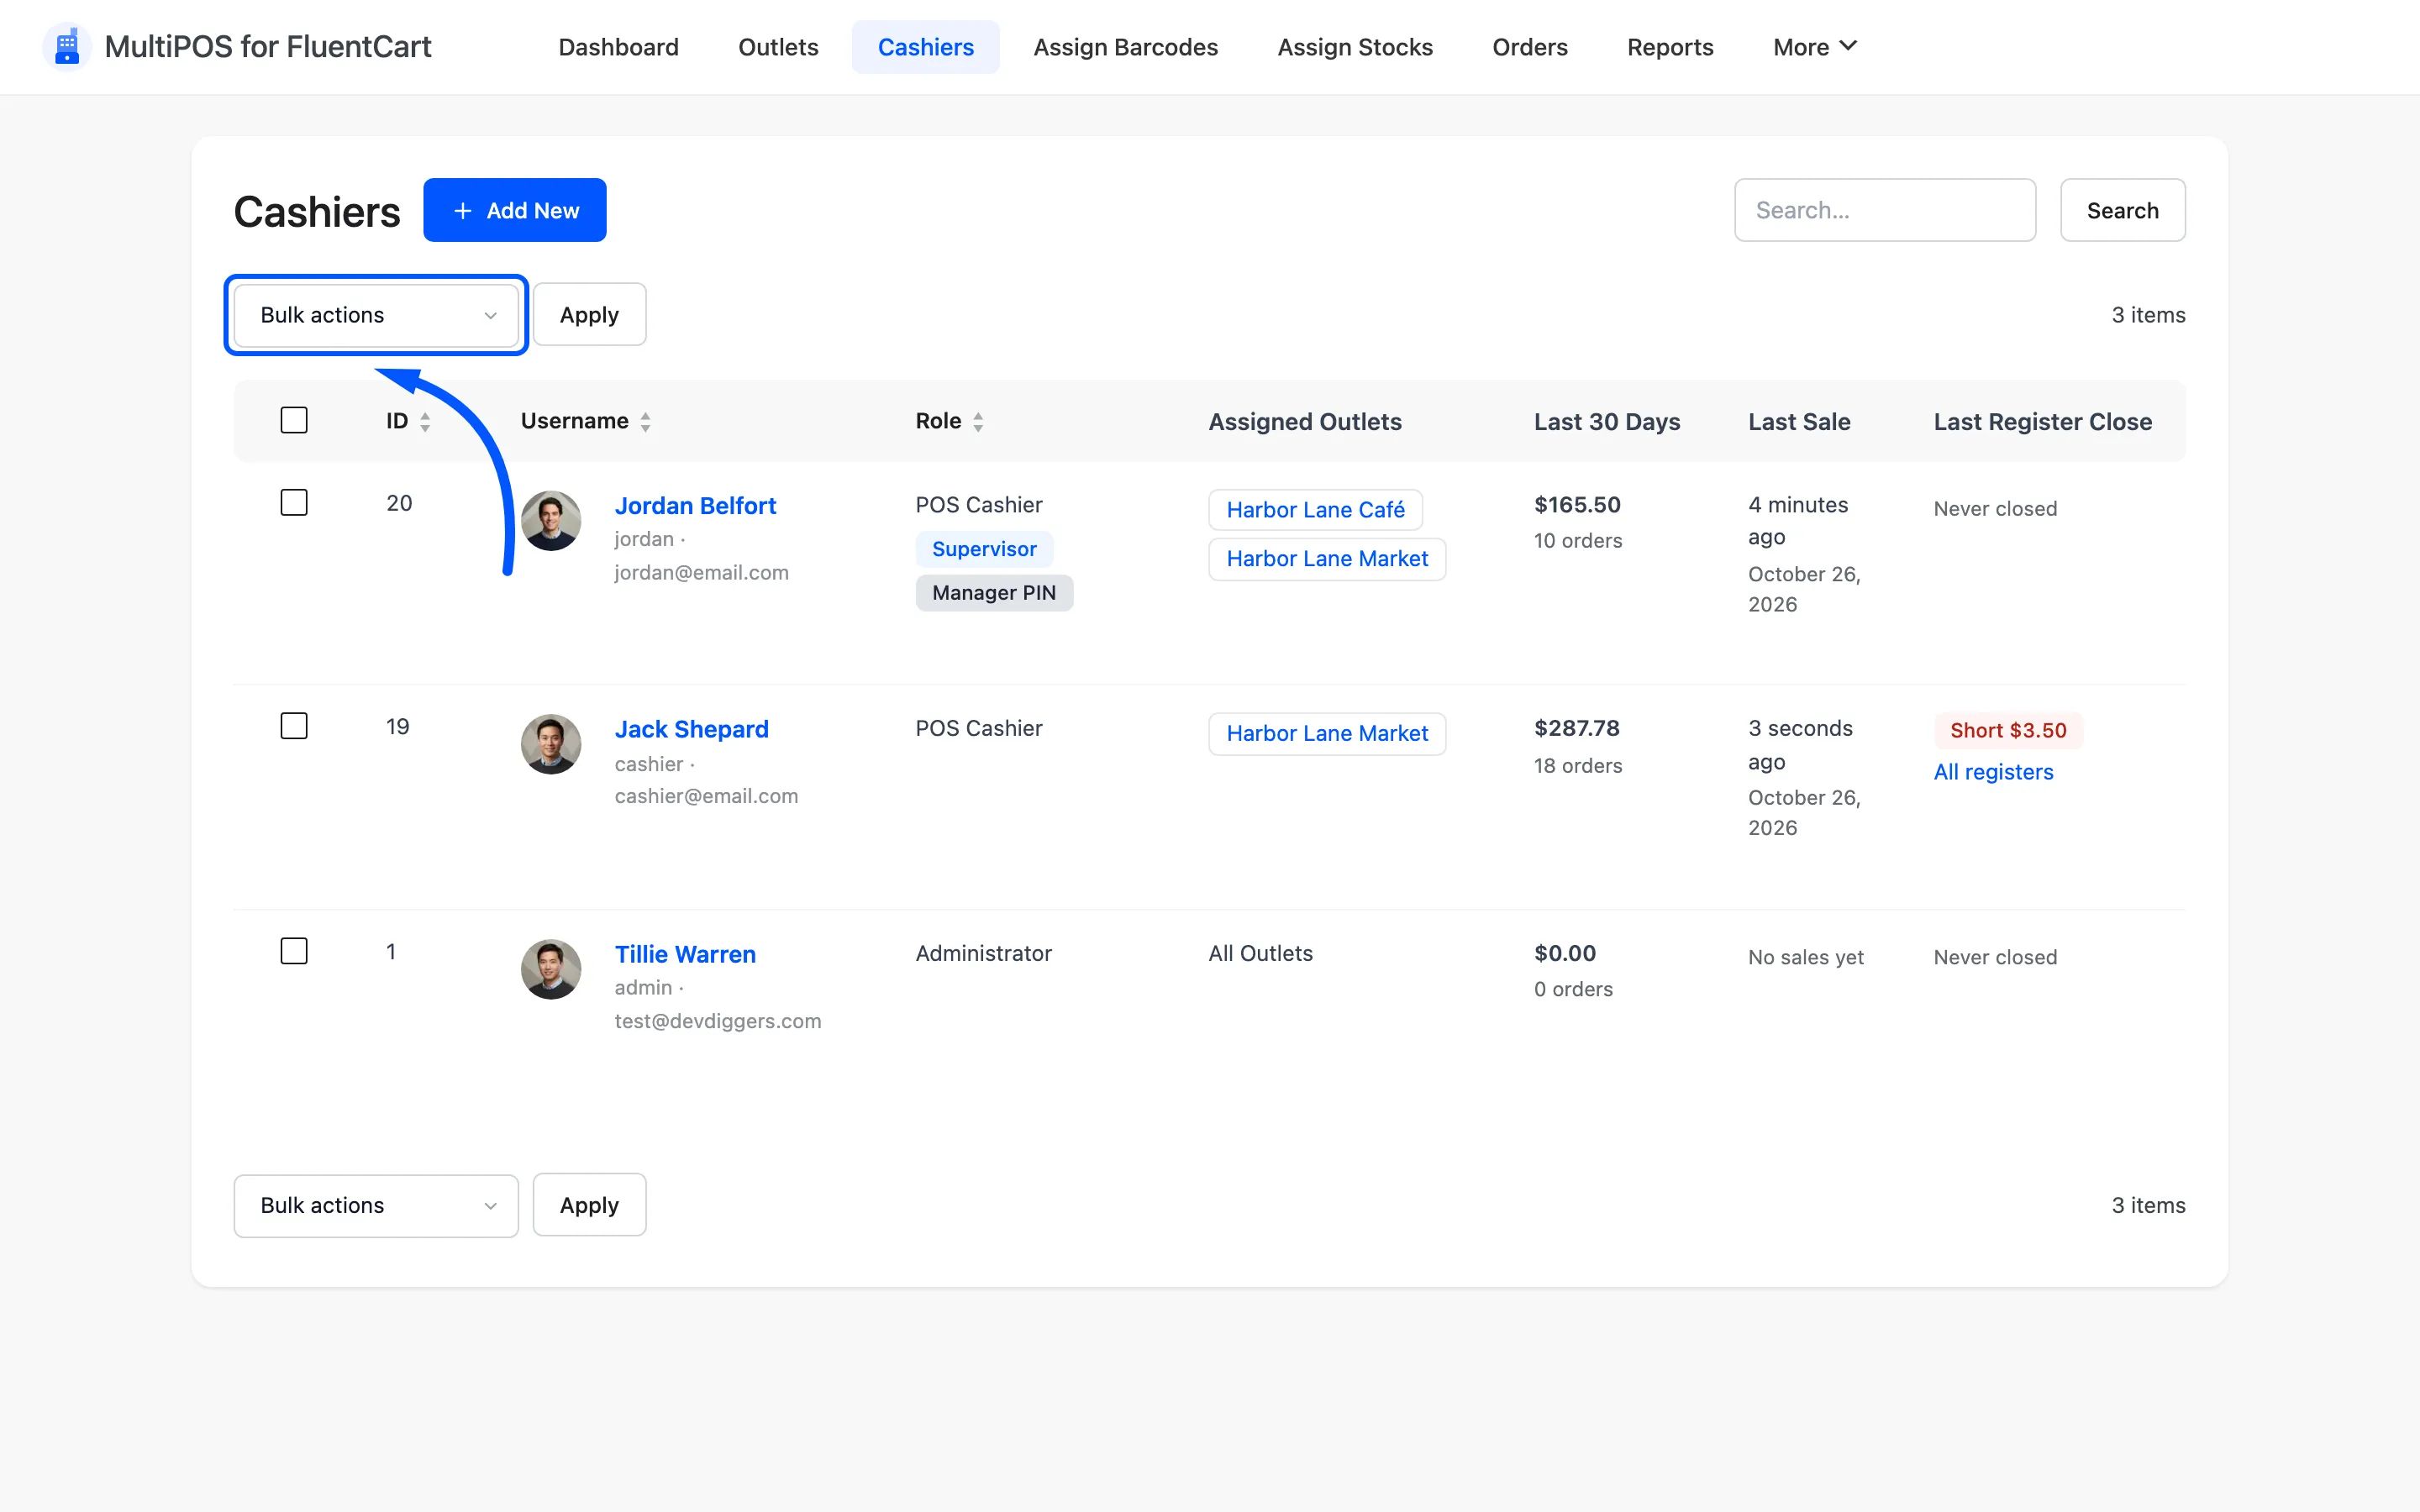Click the Harbor Lane Café outlet tag
2420x1512 pixels.
[x=1315, y=510]
